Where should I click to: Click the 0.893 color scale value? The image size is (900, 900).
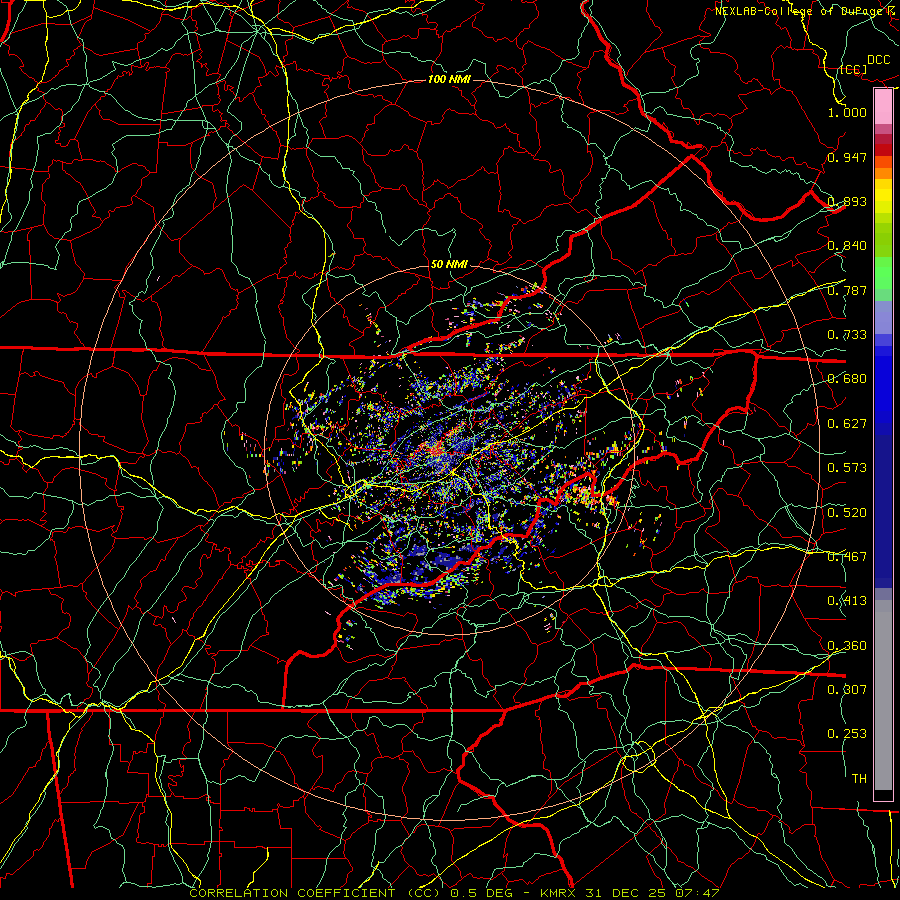[x=847, y=201]
